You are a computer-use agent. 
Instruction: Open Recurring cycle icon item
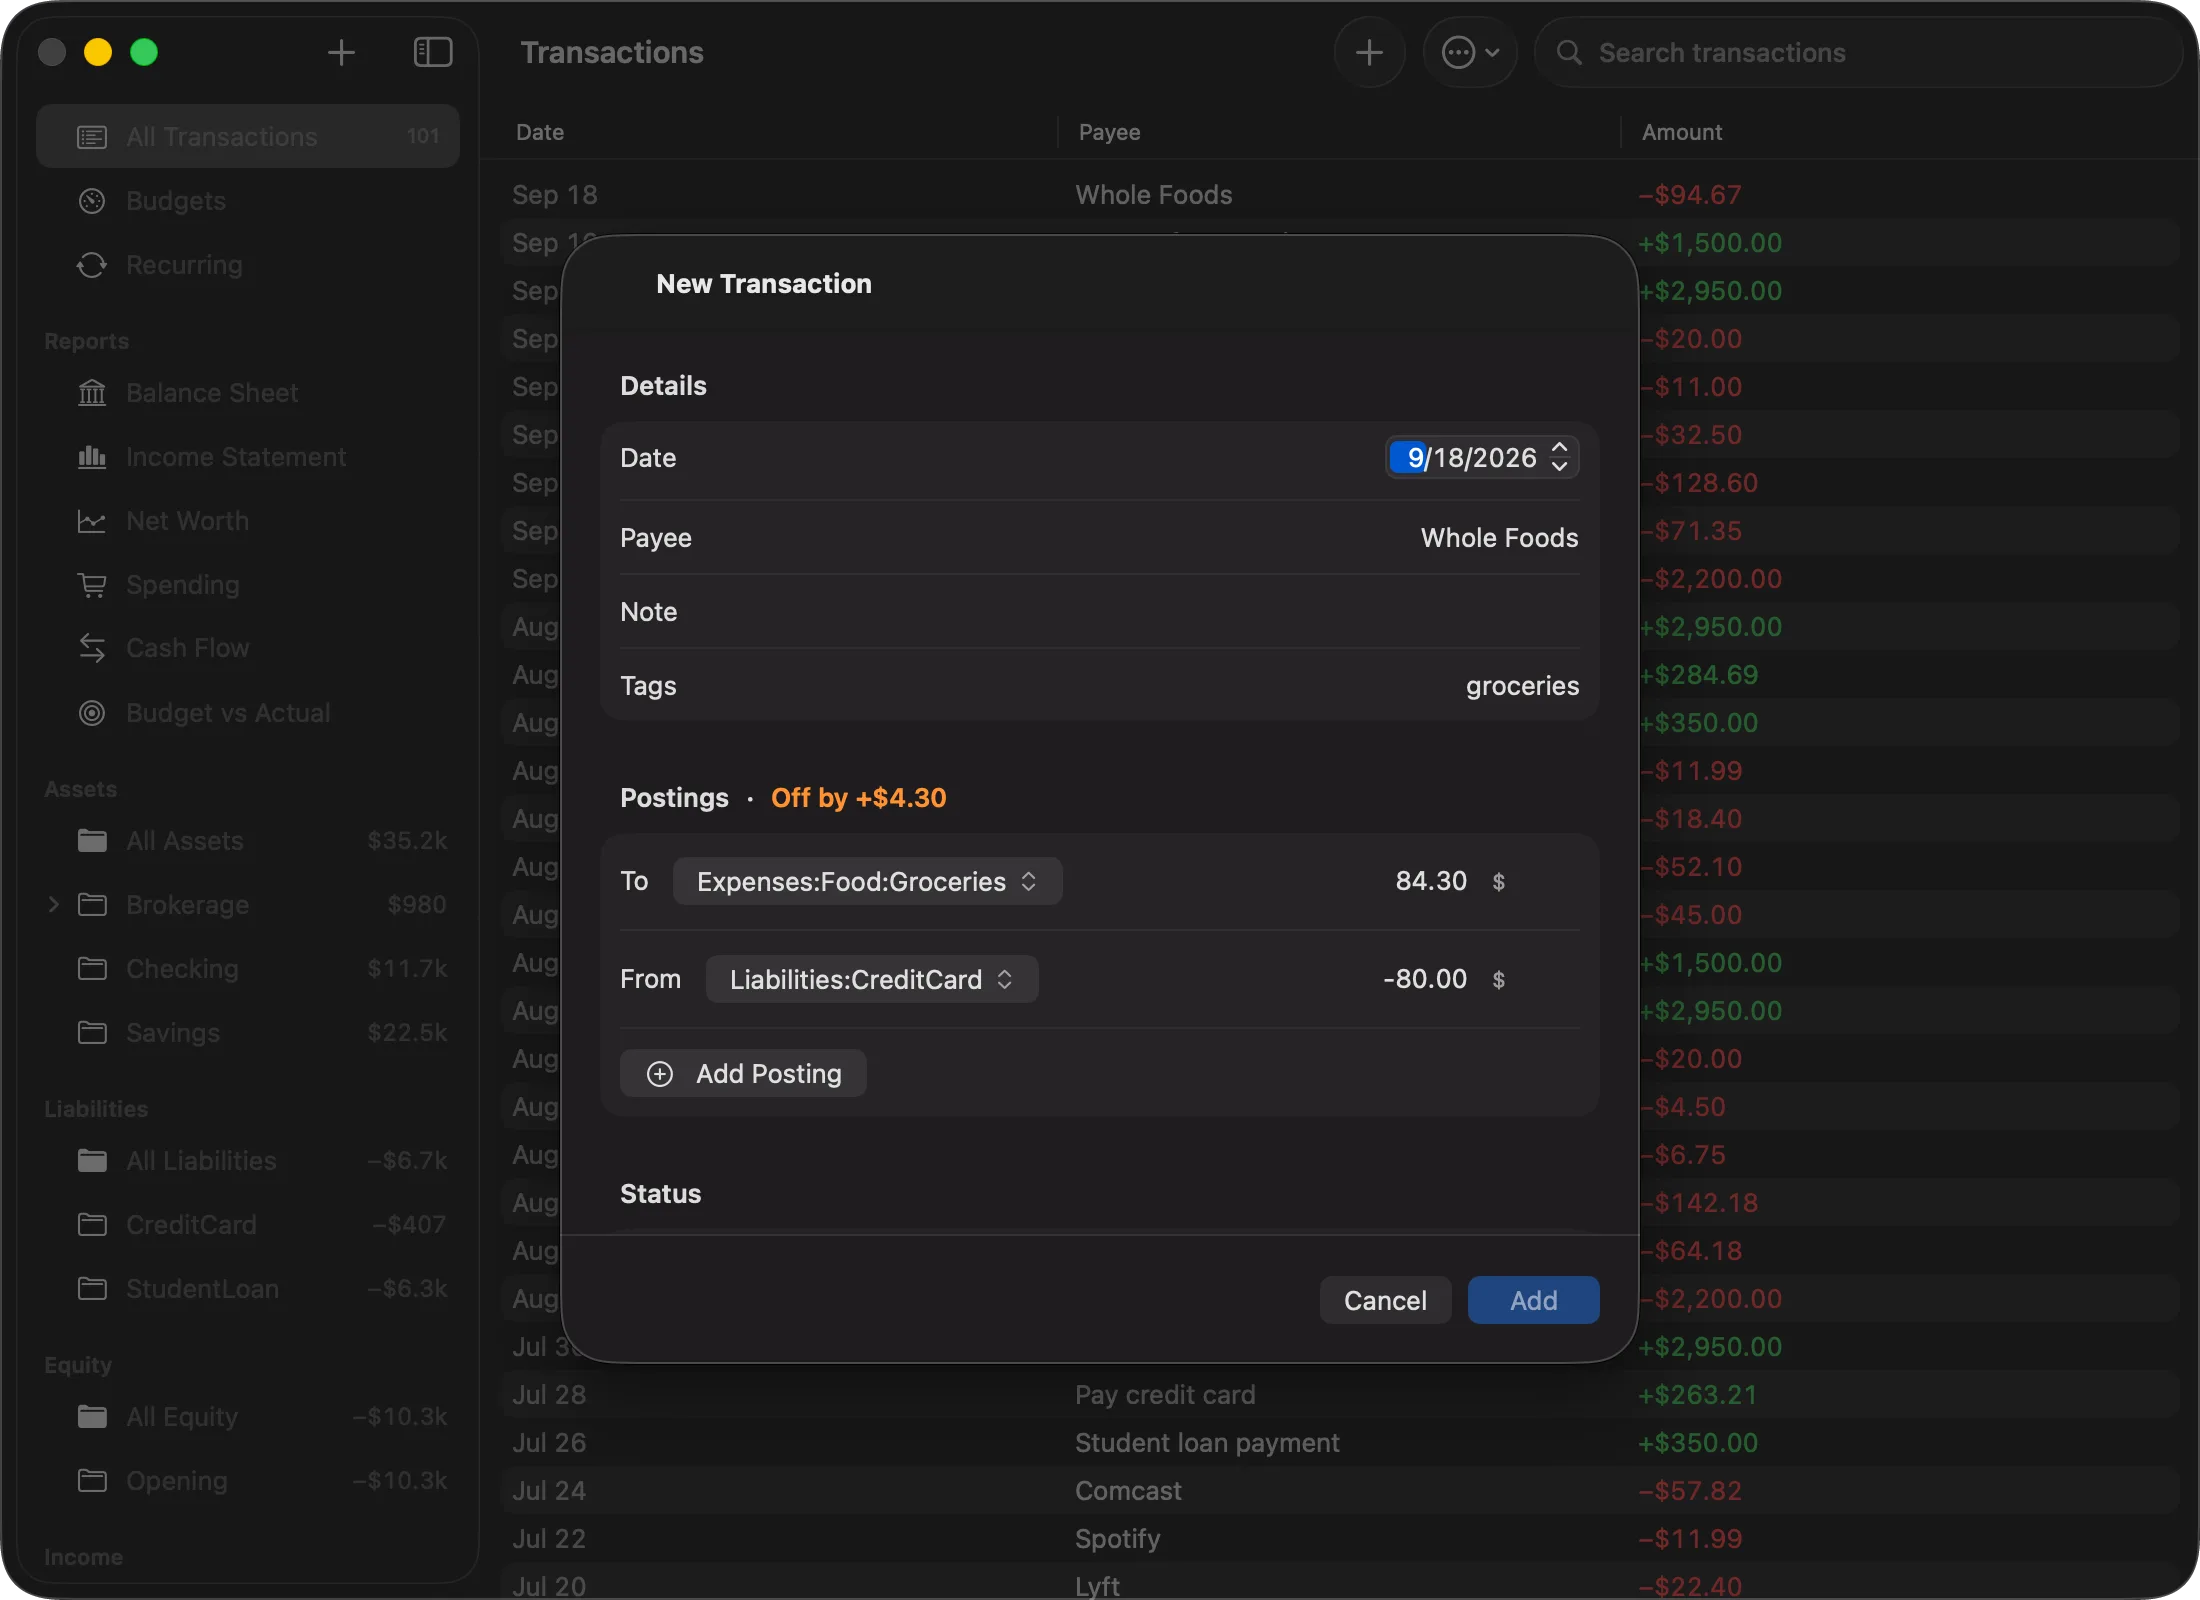(92, 265)
